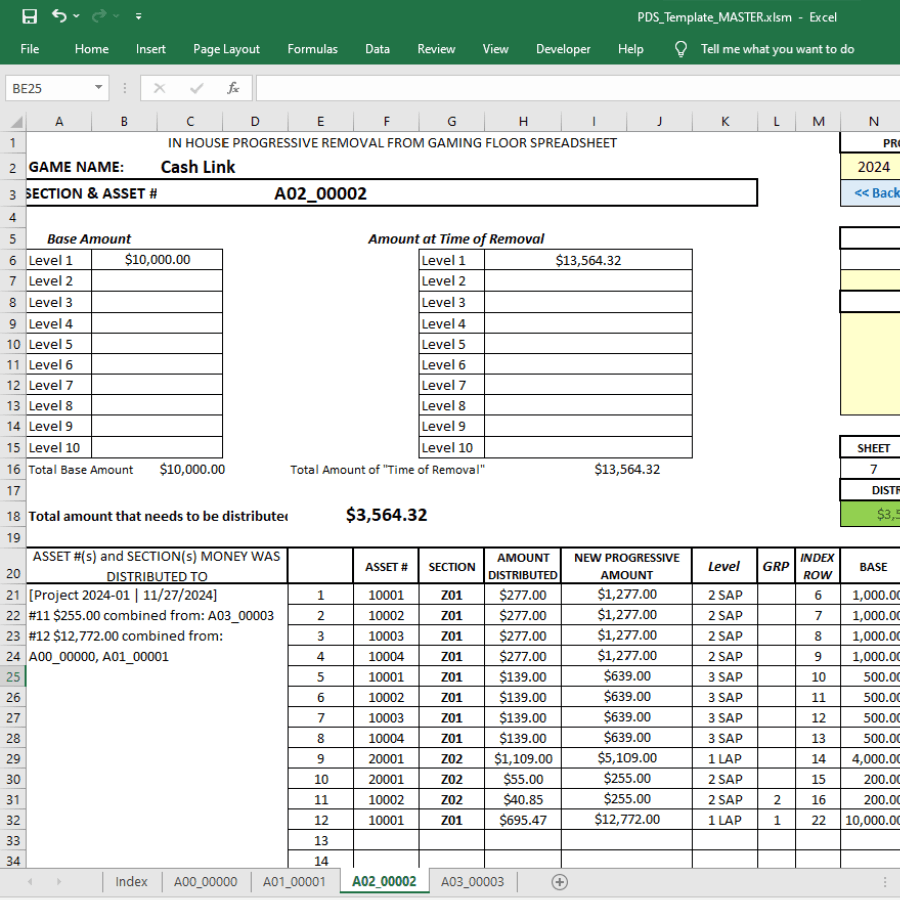Add a new sheet with the plus icon
Screen dimensions: 900x900
pyautogui.click(x=560, y=882)
